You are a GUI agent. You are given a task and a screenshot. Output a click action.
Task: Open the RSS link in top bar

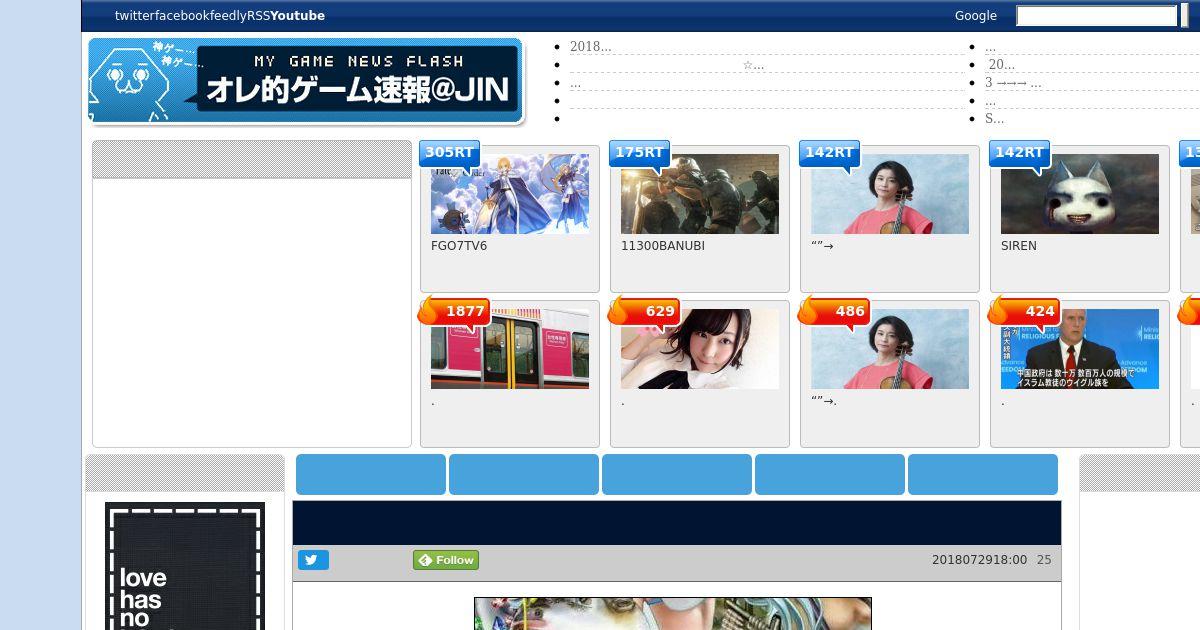point(258,16)
